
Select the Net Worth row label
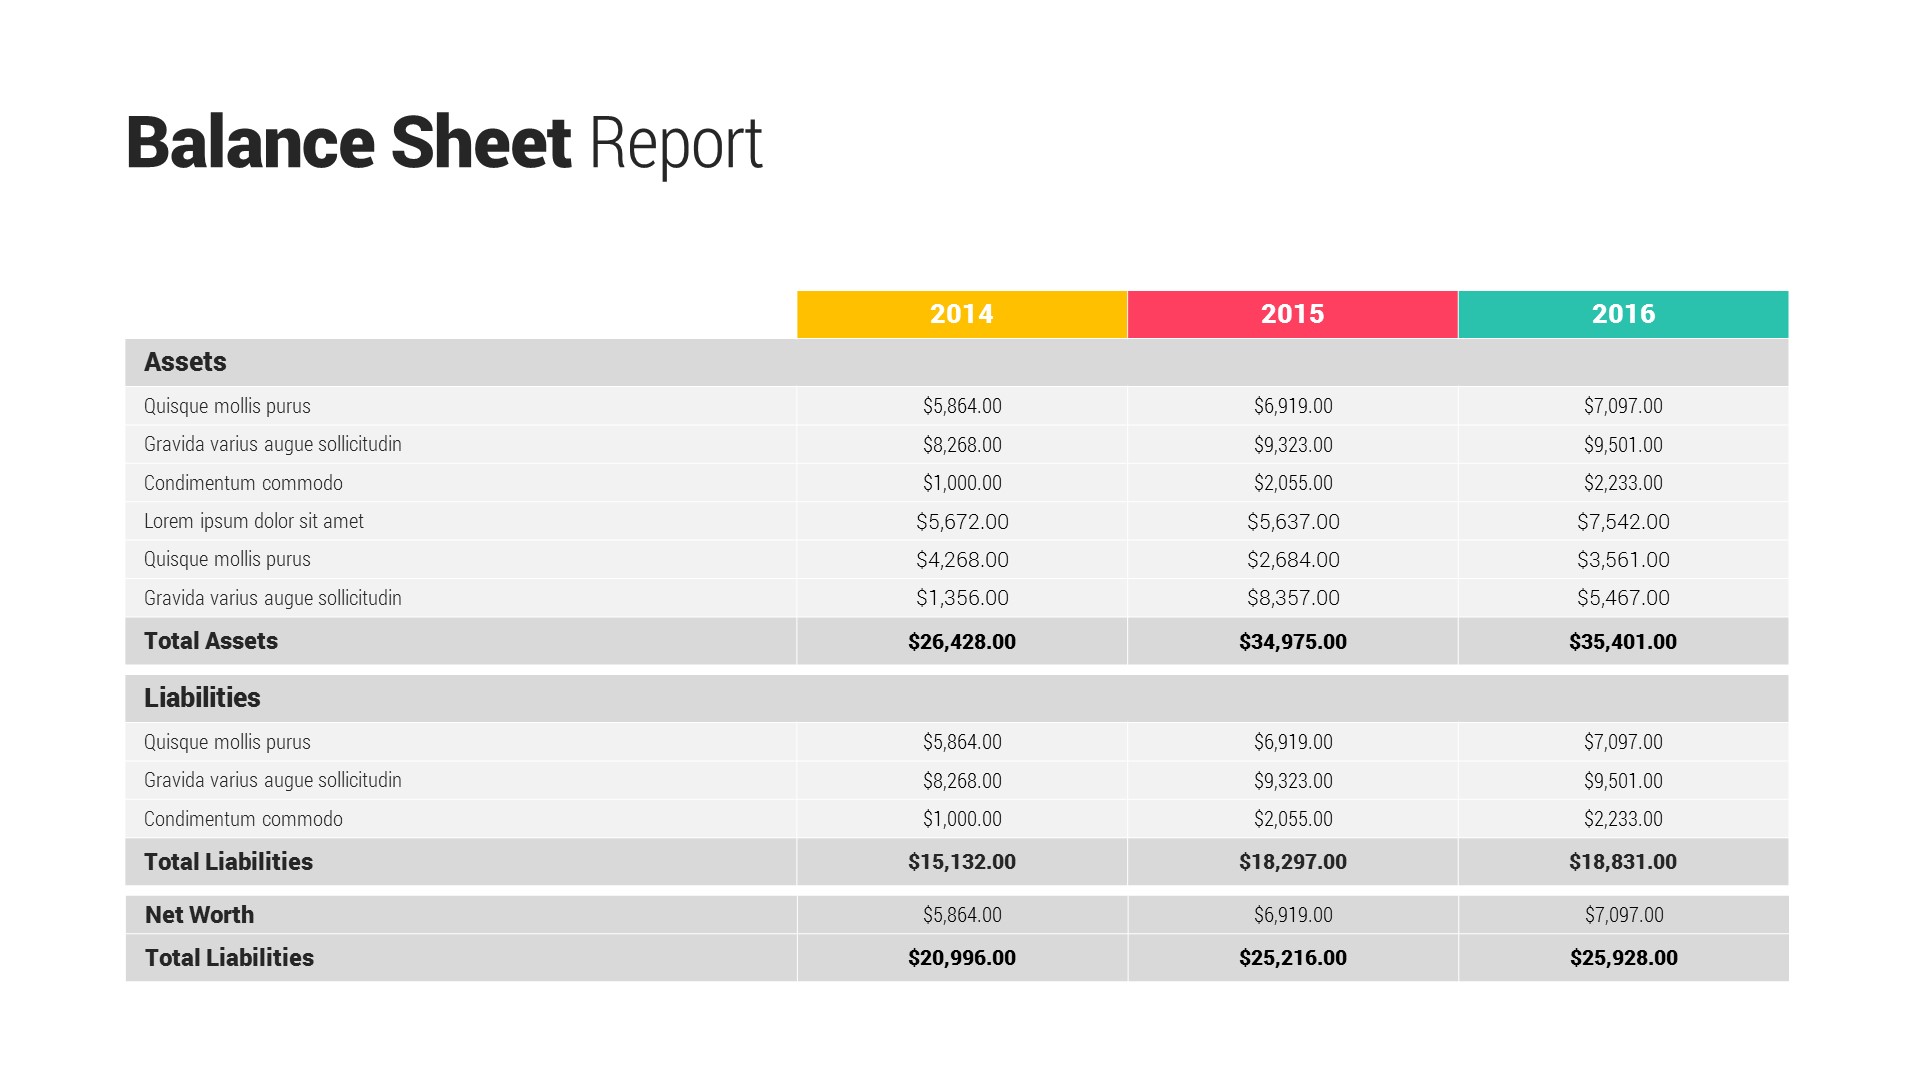tap(199, 915)
